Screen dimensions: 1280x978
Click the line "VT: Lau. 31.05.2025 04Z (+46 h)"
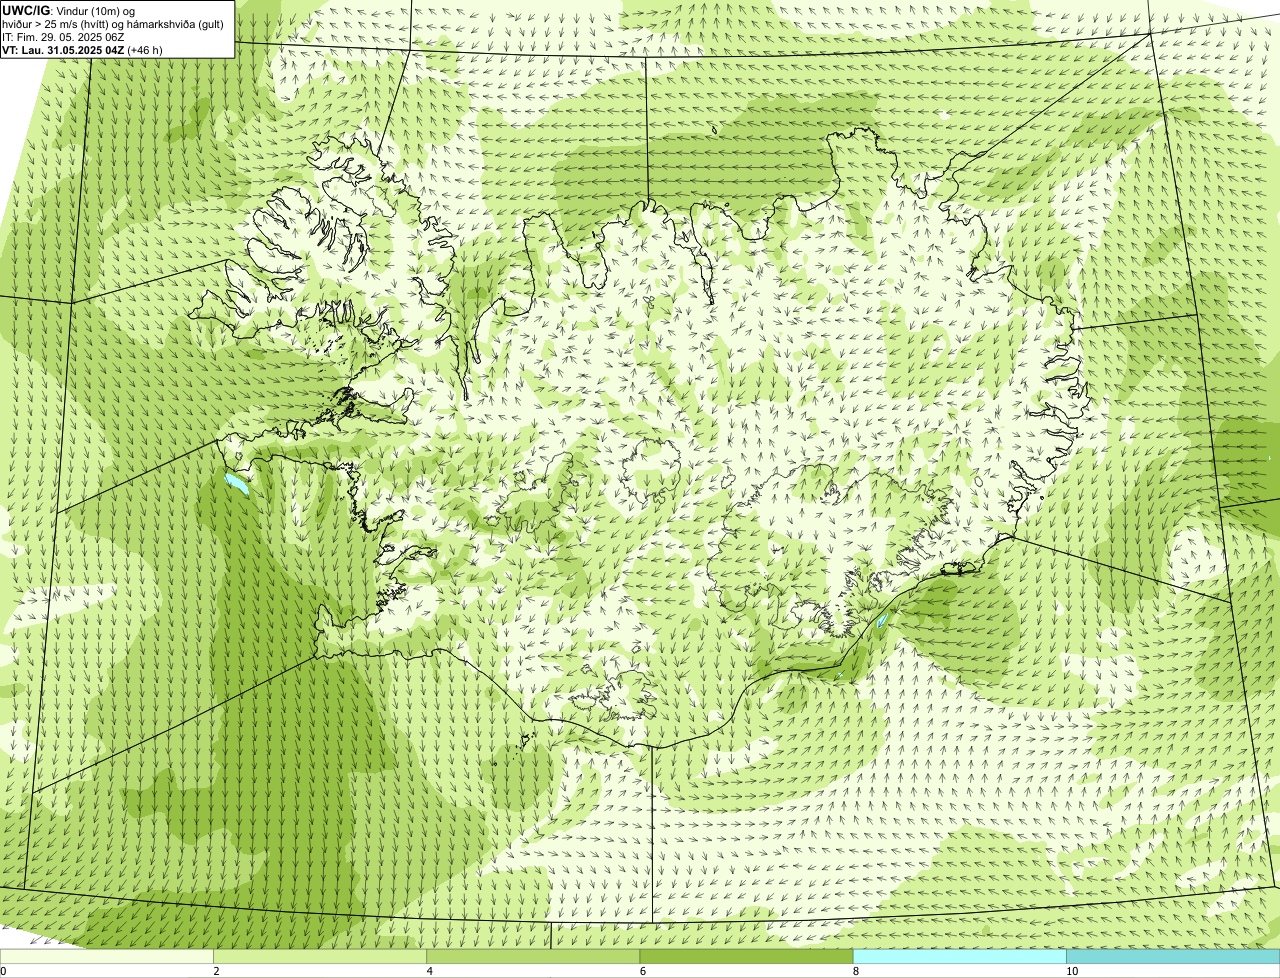(x=83, y=50)
